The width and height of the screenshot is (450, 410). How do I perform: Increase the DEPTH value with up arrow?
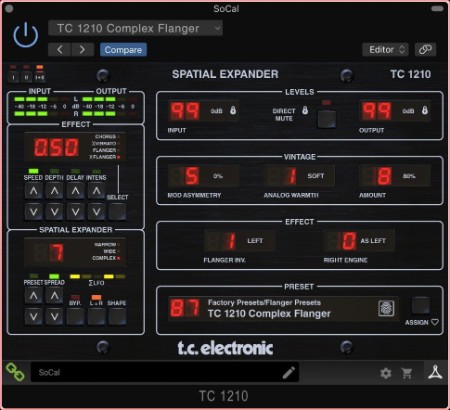point(54,191)
